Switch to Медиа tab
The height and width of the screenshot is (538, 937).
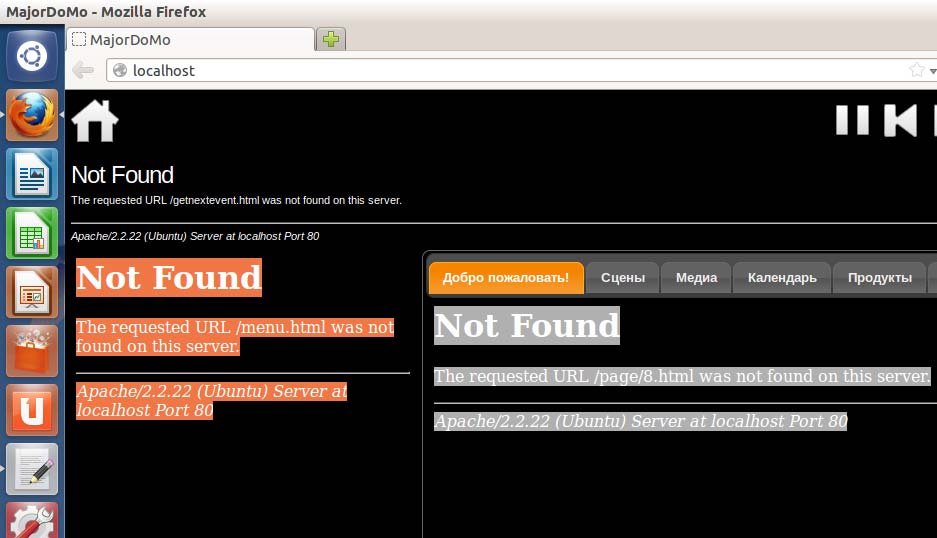(696, 278)
